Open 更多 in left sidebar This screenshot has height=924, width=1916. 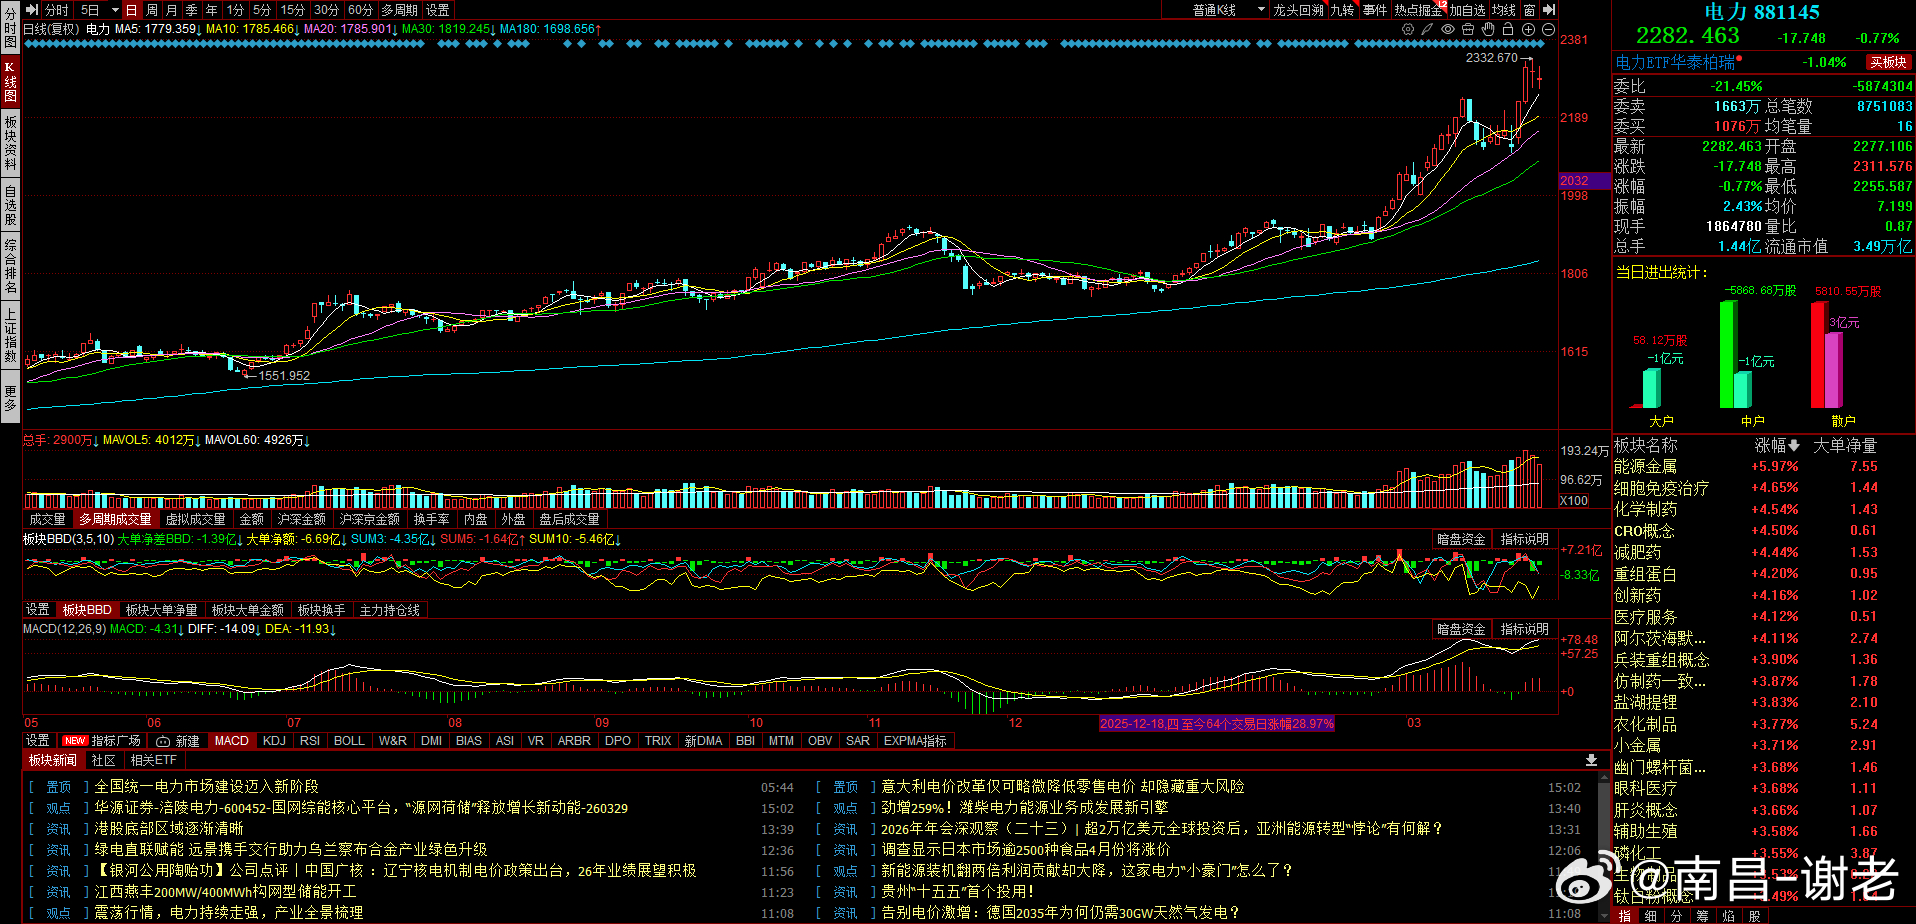pos(10,397)
